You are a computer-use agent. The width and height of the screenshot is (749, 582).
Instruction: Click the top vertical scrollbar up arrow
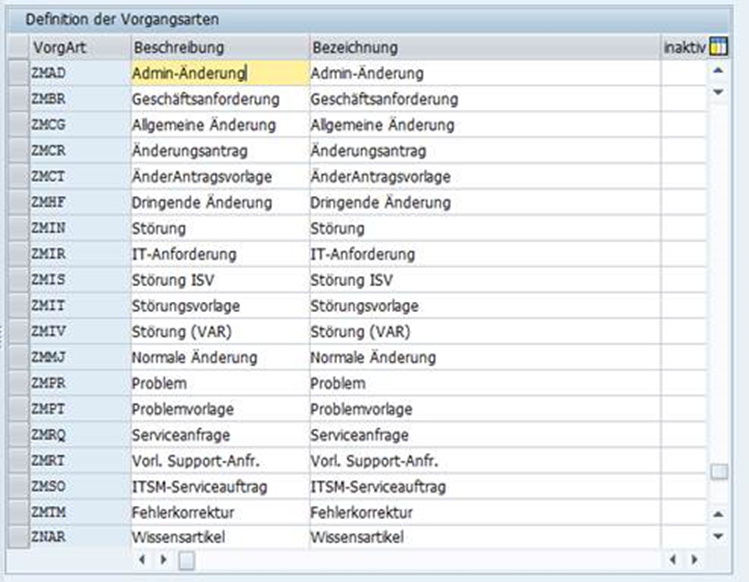(x=718, y=71)
